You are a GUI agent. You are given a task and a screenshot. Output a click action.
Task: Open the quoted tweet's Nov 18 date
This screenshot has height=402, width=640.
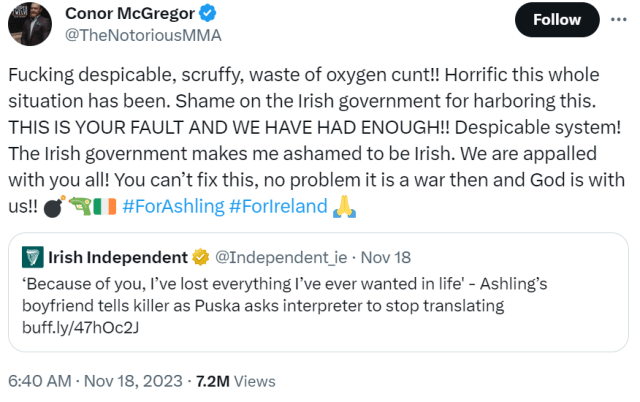click(x=386, y=258)
